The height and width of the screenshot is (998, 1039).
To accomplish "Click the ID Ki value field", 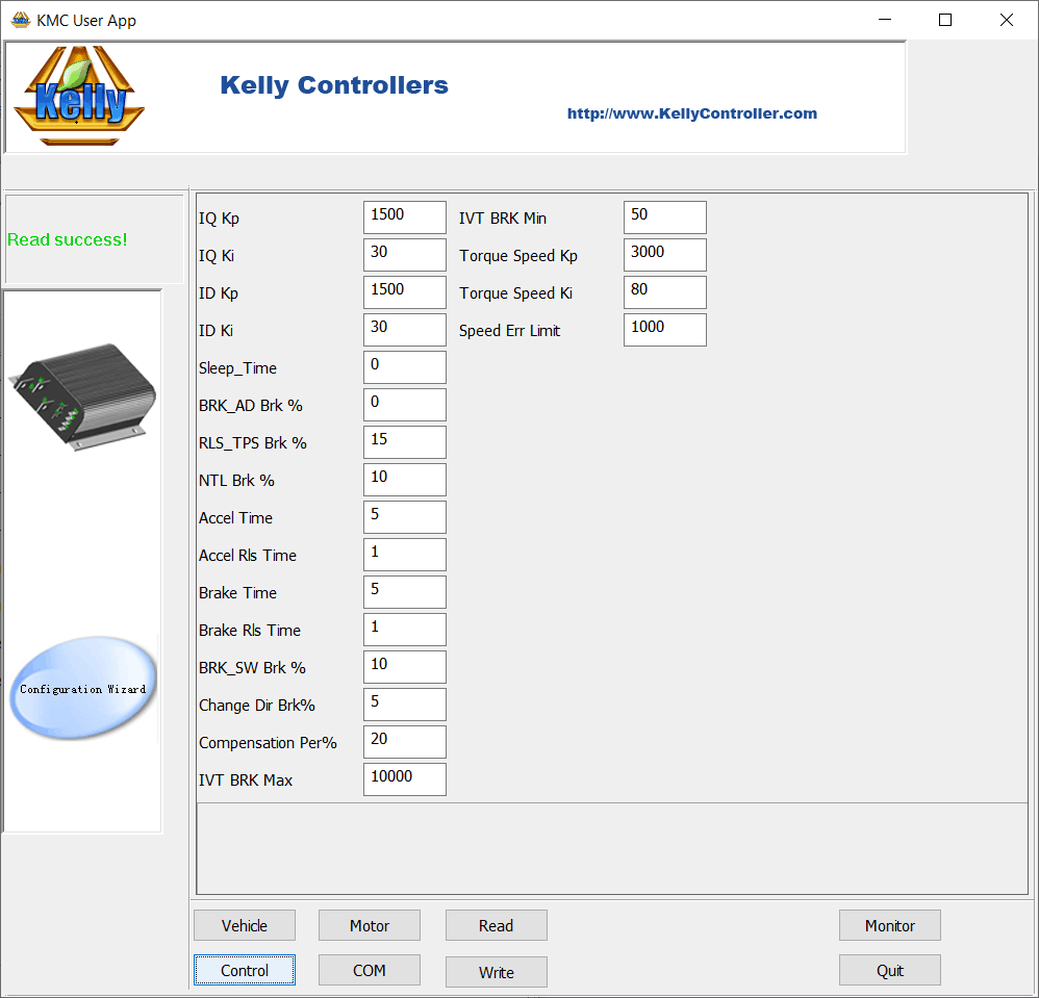I will pos(405,330).
